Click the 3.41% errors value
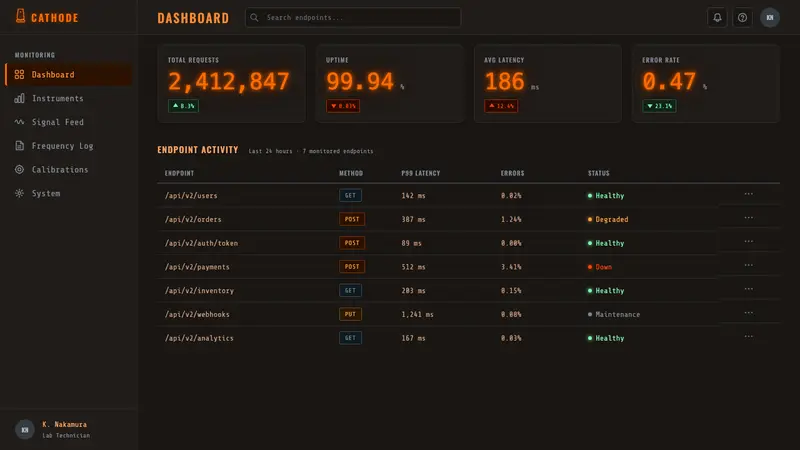 (x=511, y=267)
